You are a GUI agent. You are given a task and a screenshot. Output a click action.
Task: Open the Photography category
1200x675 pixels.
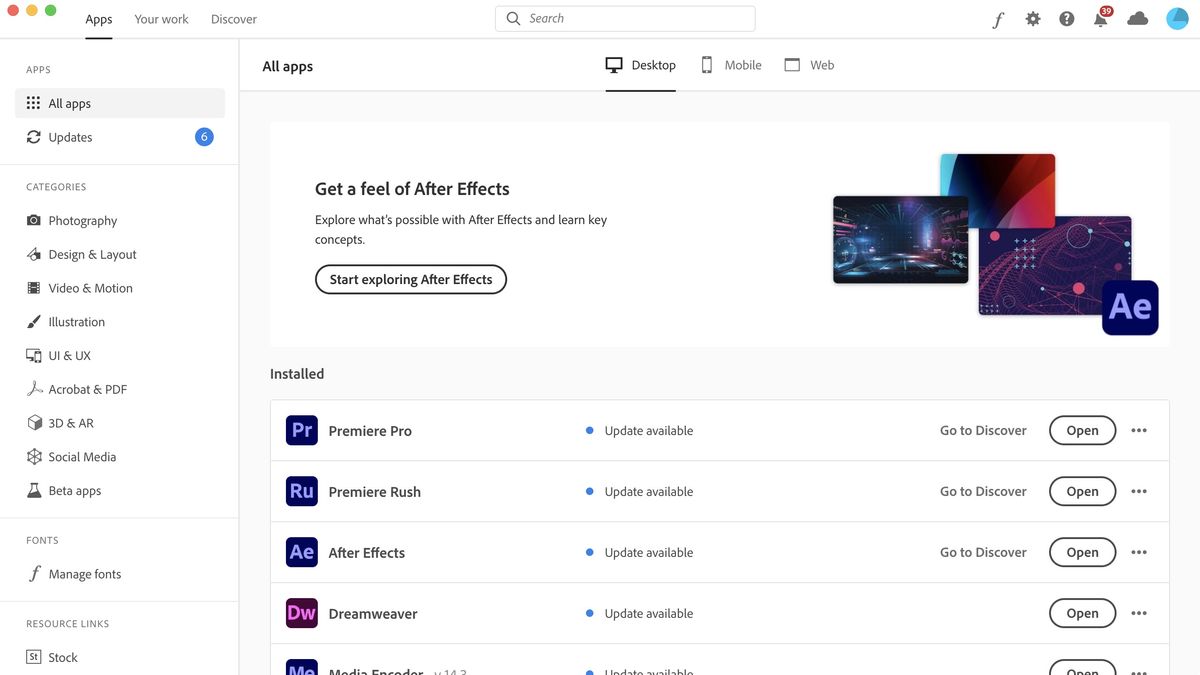coord(83,220)
